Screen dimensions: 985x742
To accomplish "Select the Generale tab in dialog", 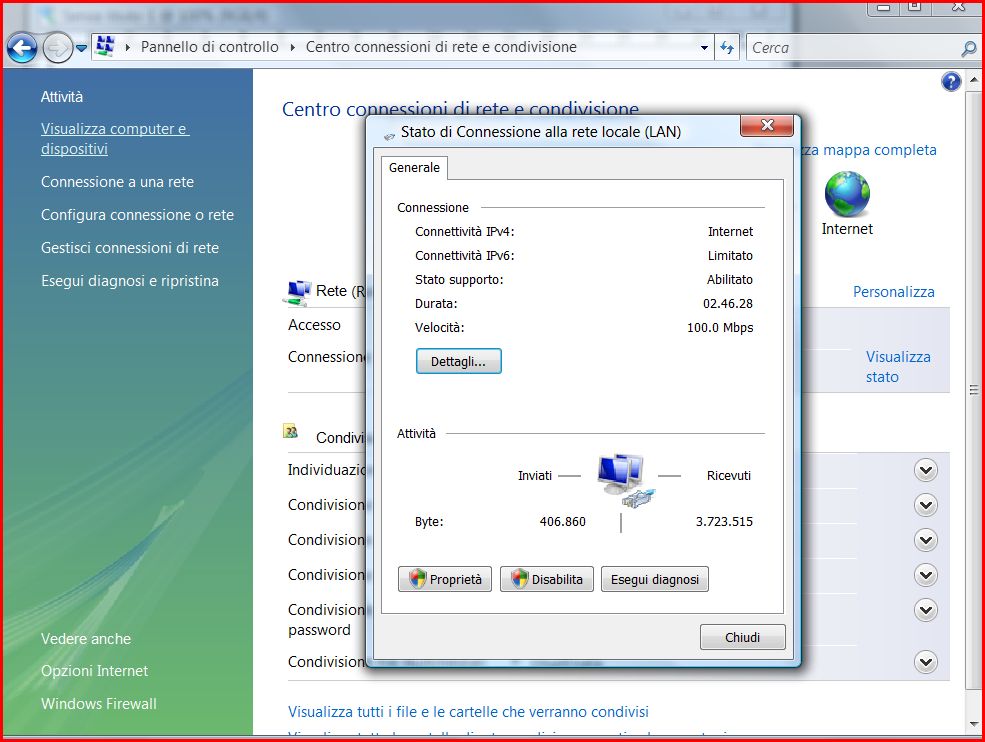I will click(415, 168).
